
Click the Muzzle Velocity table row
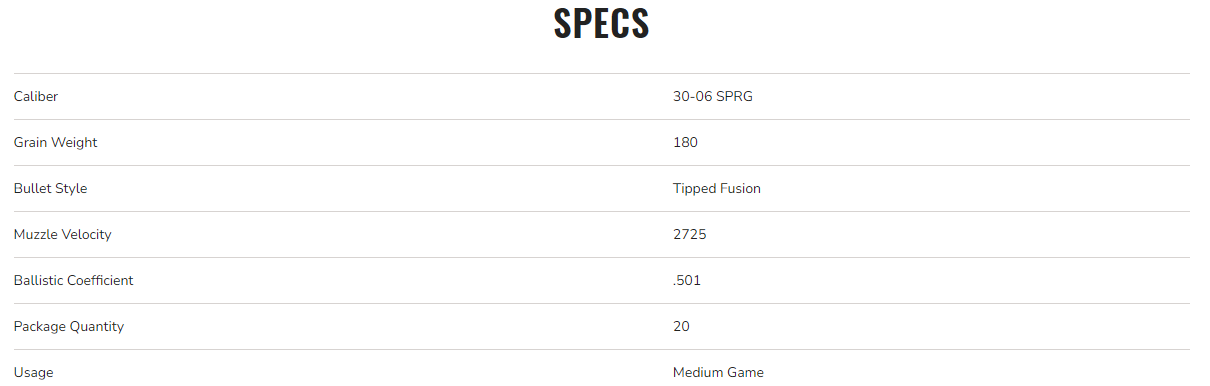(602, 234)
